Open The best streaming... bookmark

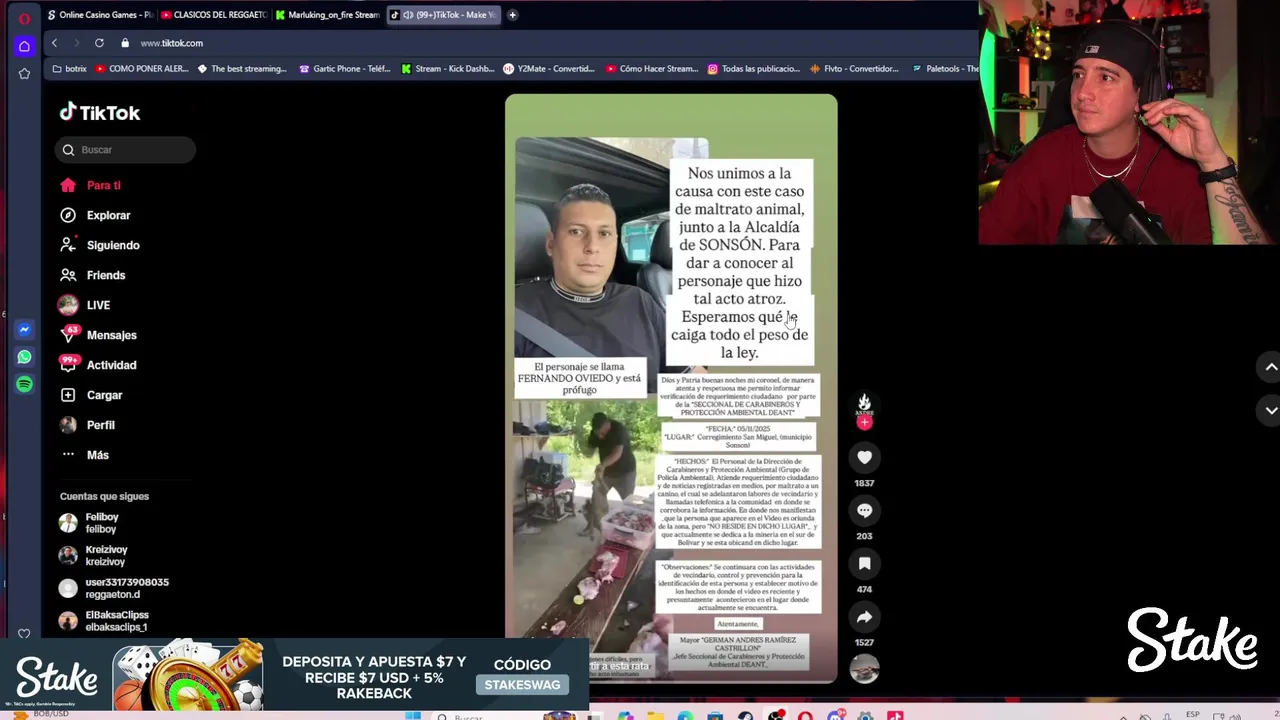pos(242,69)
